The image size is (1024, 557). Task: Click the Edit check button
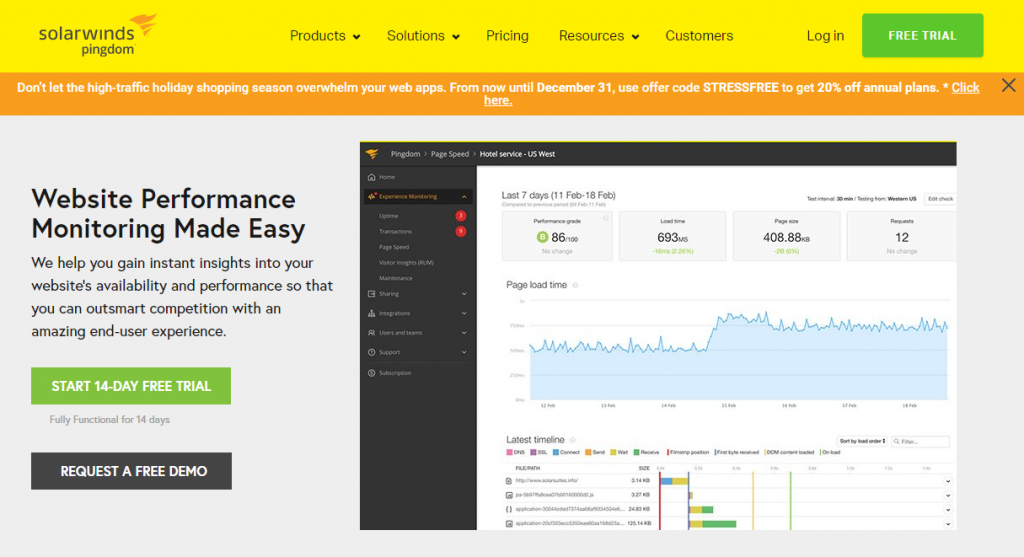click(940, 199)
